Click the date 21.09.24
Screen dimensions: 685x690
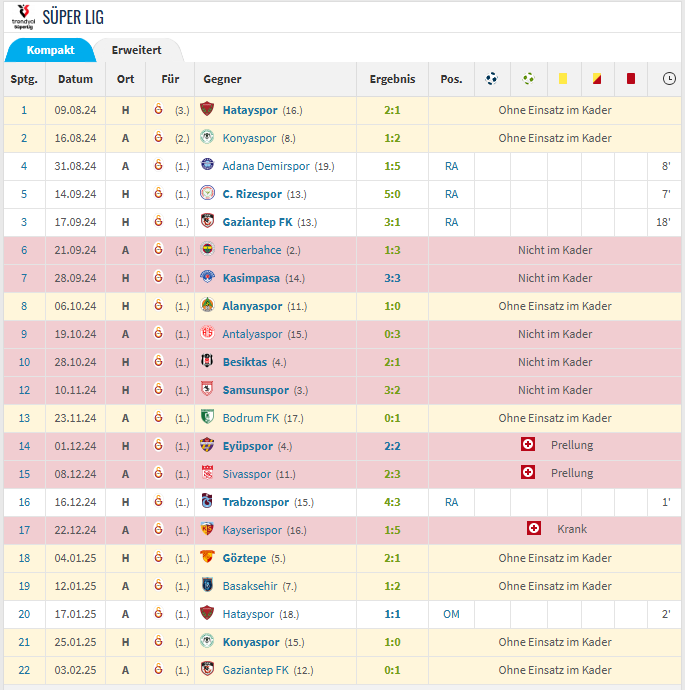(75, 250)
